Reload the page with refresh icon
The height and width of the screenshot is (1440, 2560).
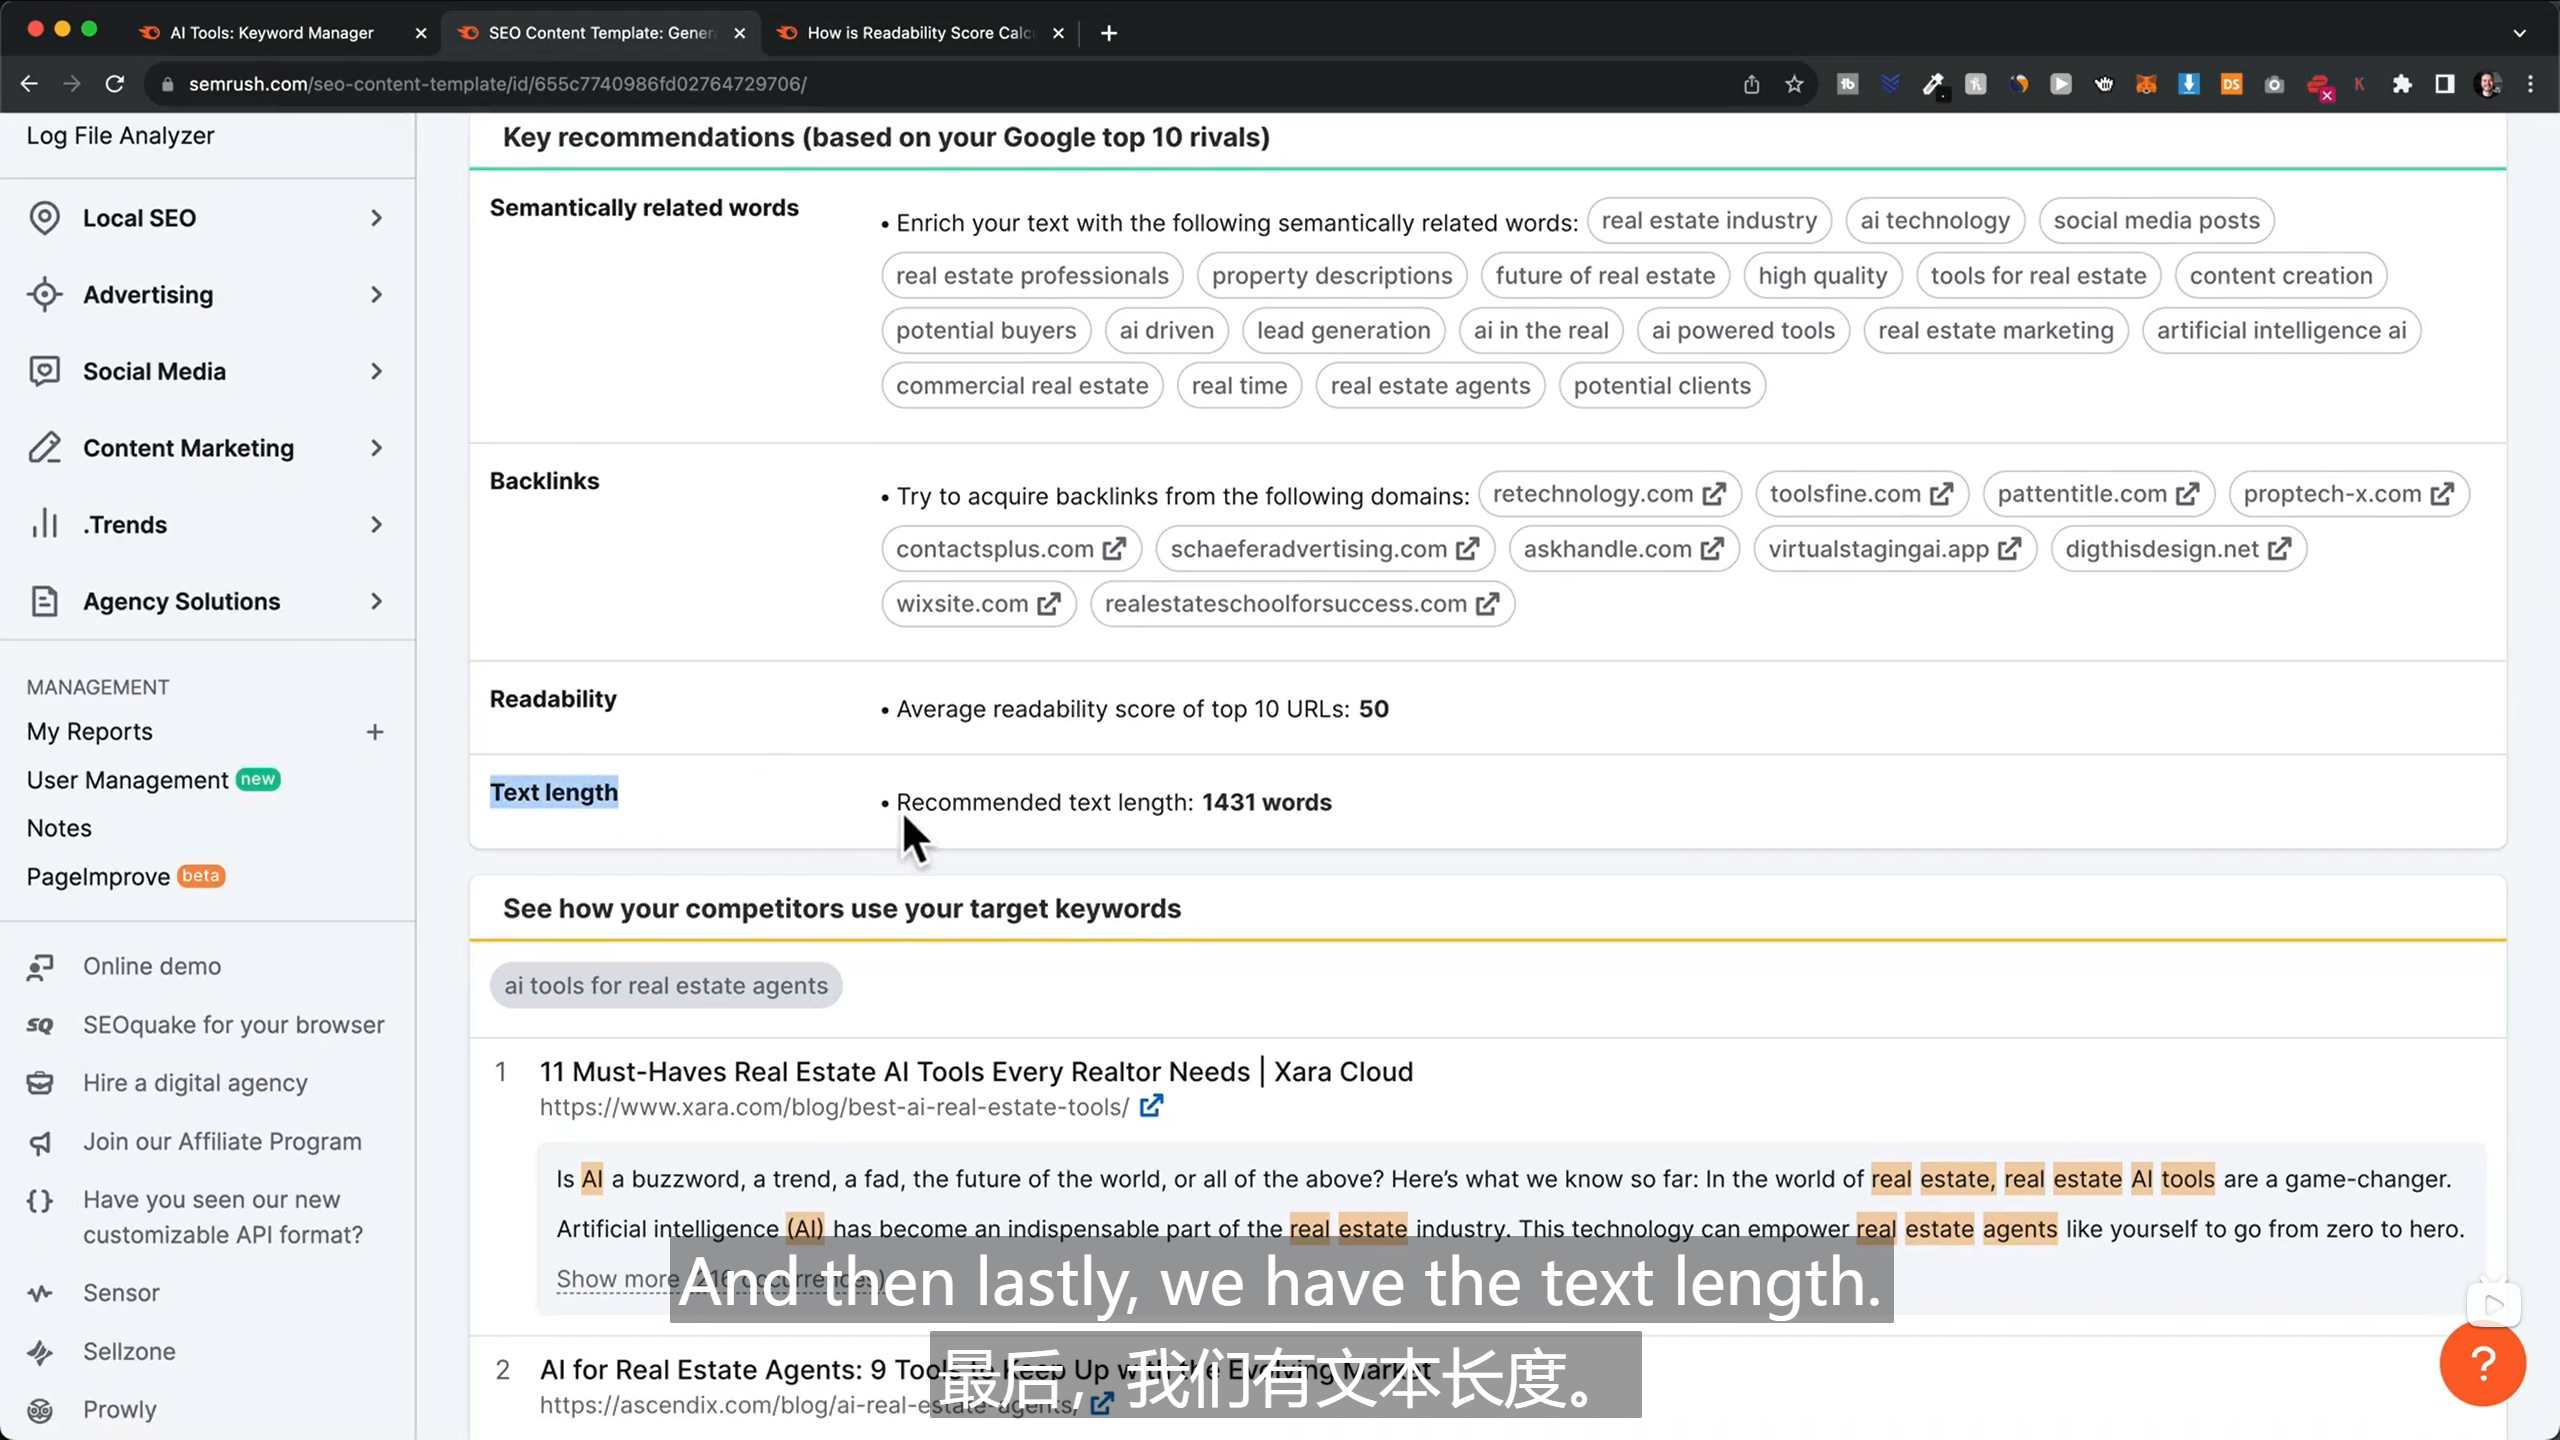coord(115,84)
